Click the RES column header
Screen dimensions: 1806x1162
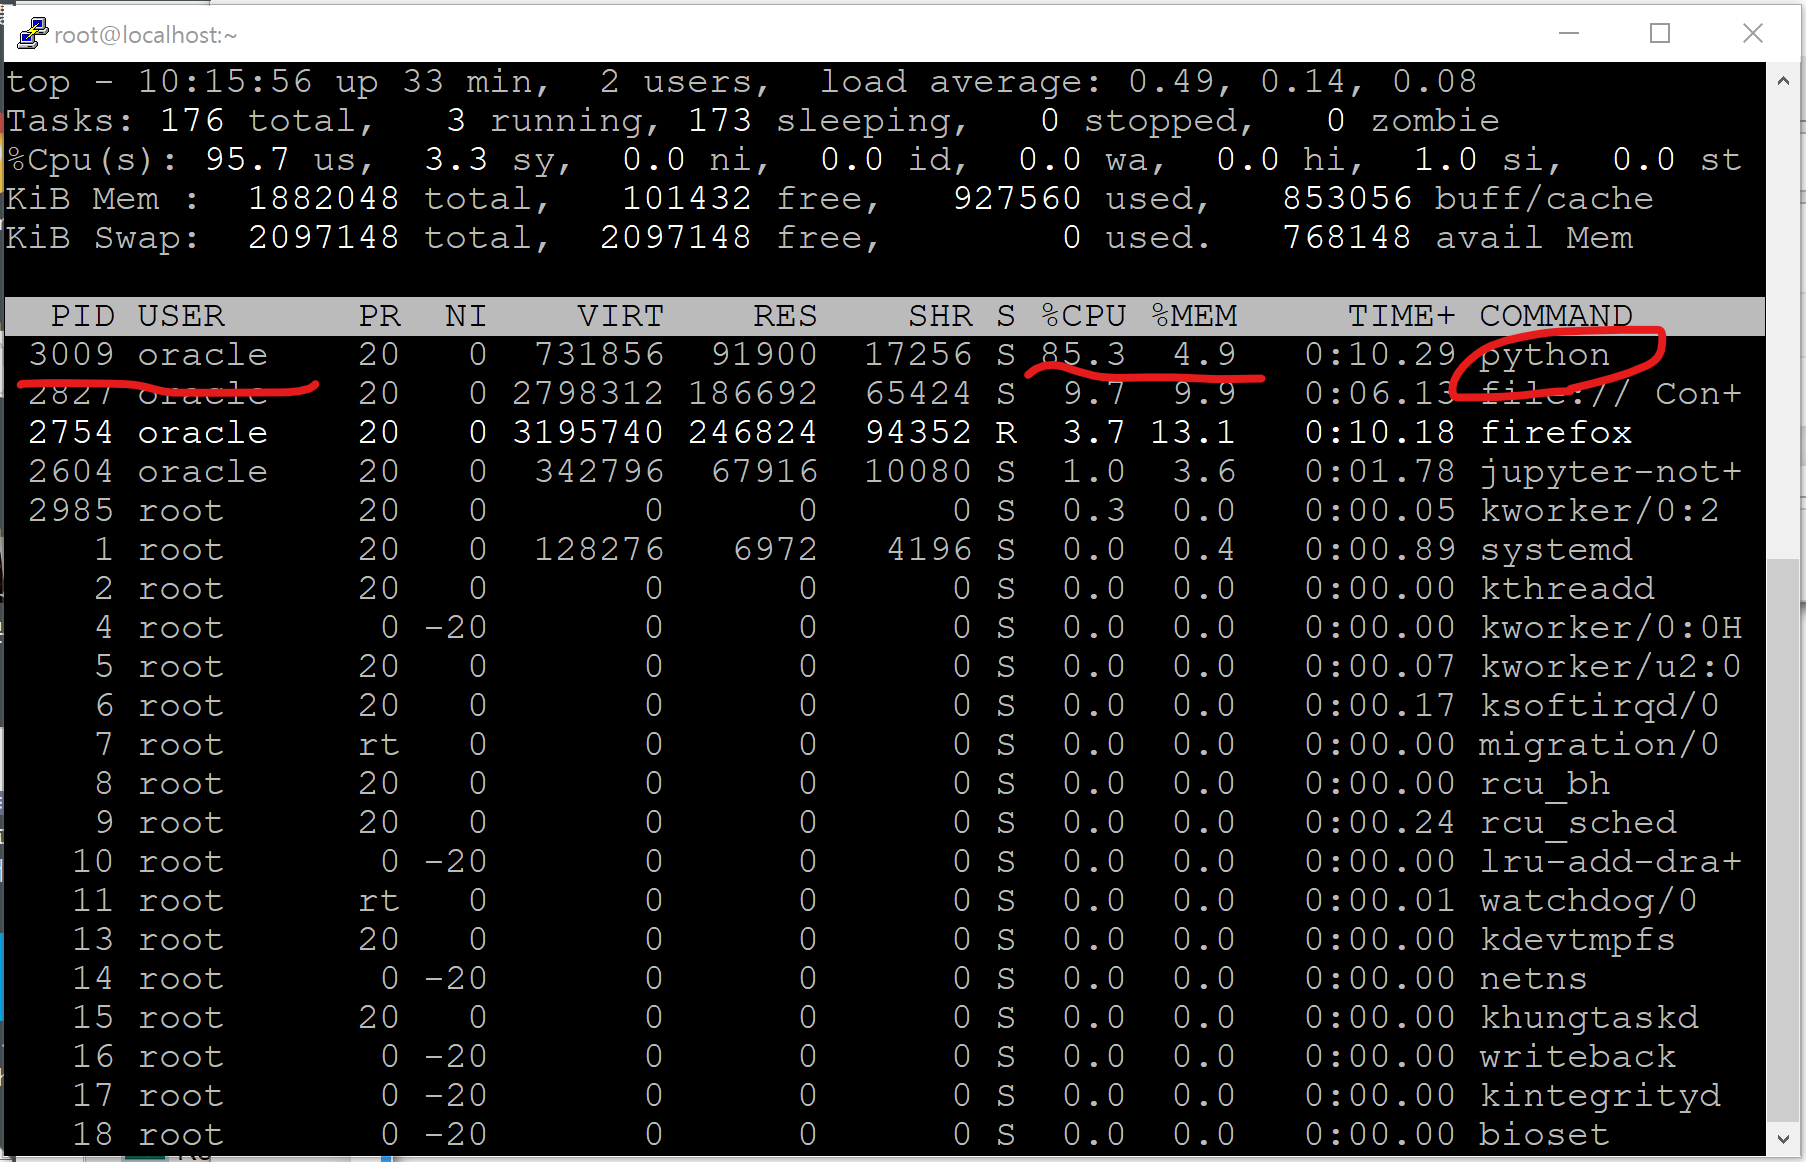click(785, 316)
